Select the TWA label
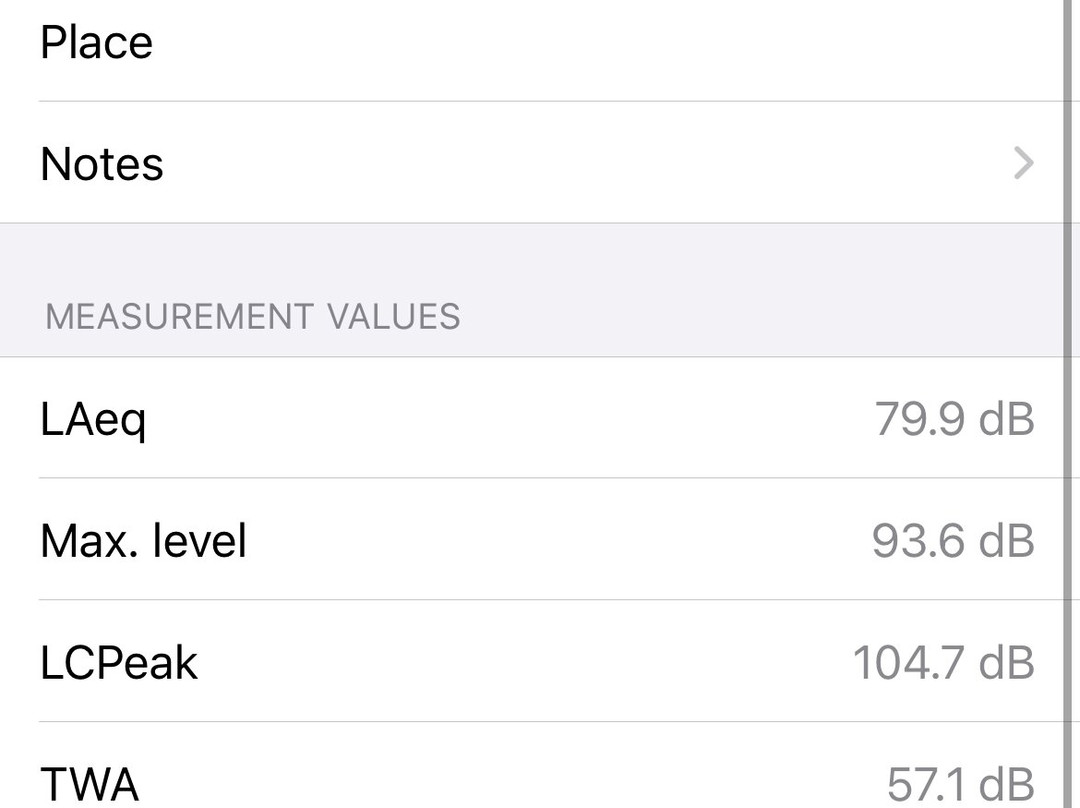 point(90,784)
